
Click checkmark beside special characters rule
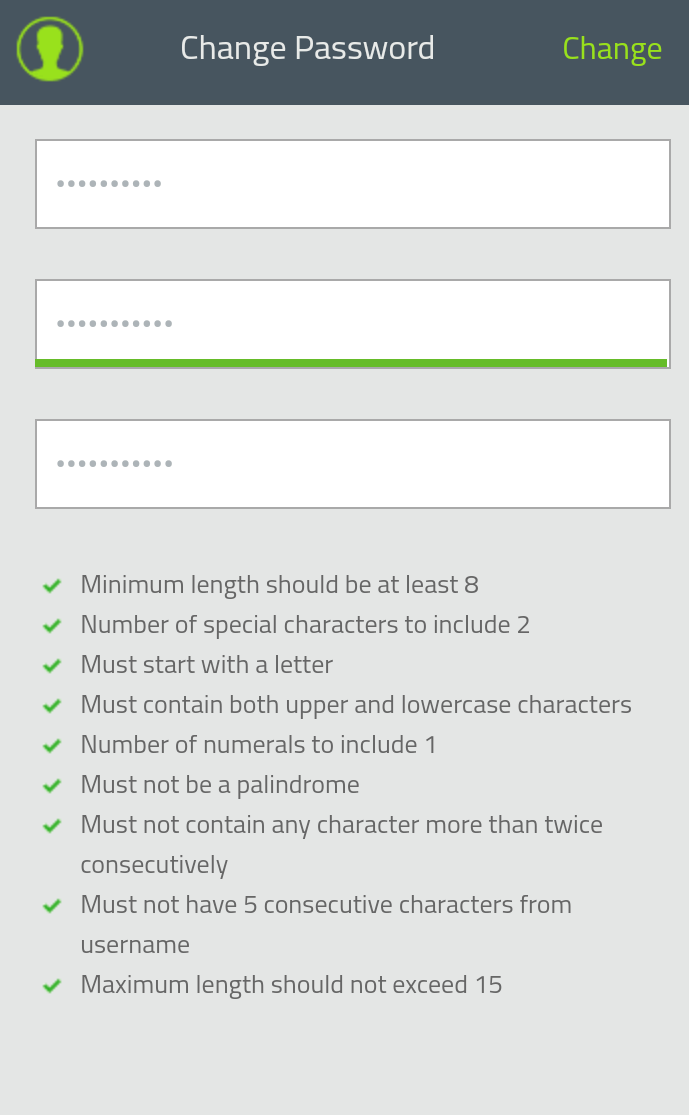pos(52,626)
